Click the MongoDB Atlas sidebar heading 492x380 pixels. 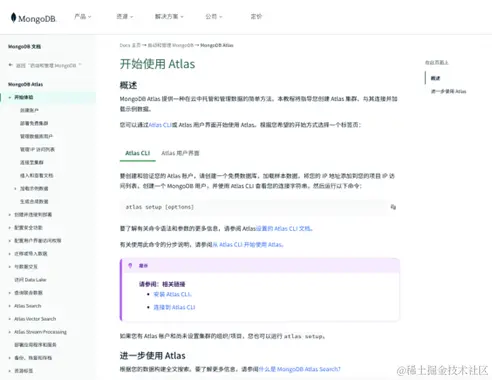point(25,84)
